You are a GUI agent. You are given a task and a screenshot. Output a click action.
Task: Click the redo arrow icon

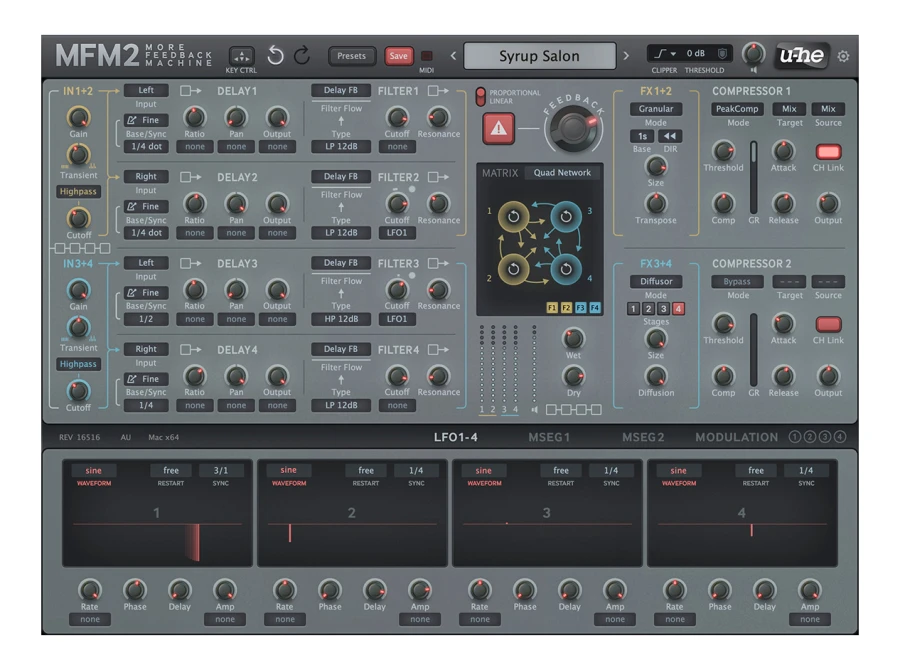pyautogui.click(x=302, y=56)
